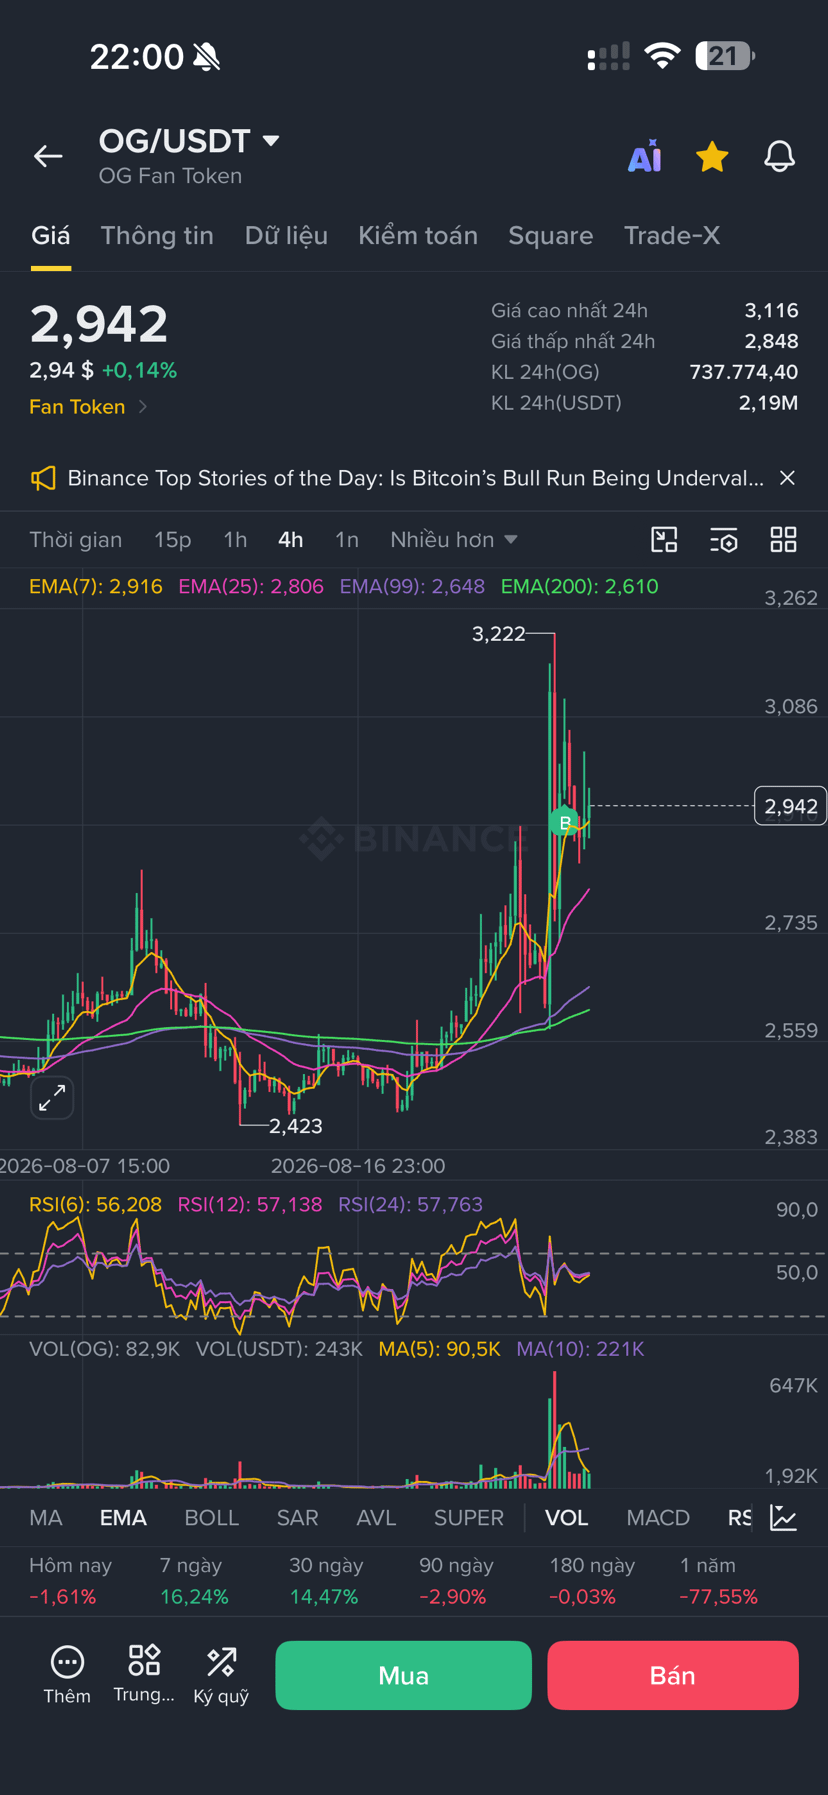
Task: Tap the back arrow icon
Action: (x=48, y=156)
